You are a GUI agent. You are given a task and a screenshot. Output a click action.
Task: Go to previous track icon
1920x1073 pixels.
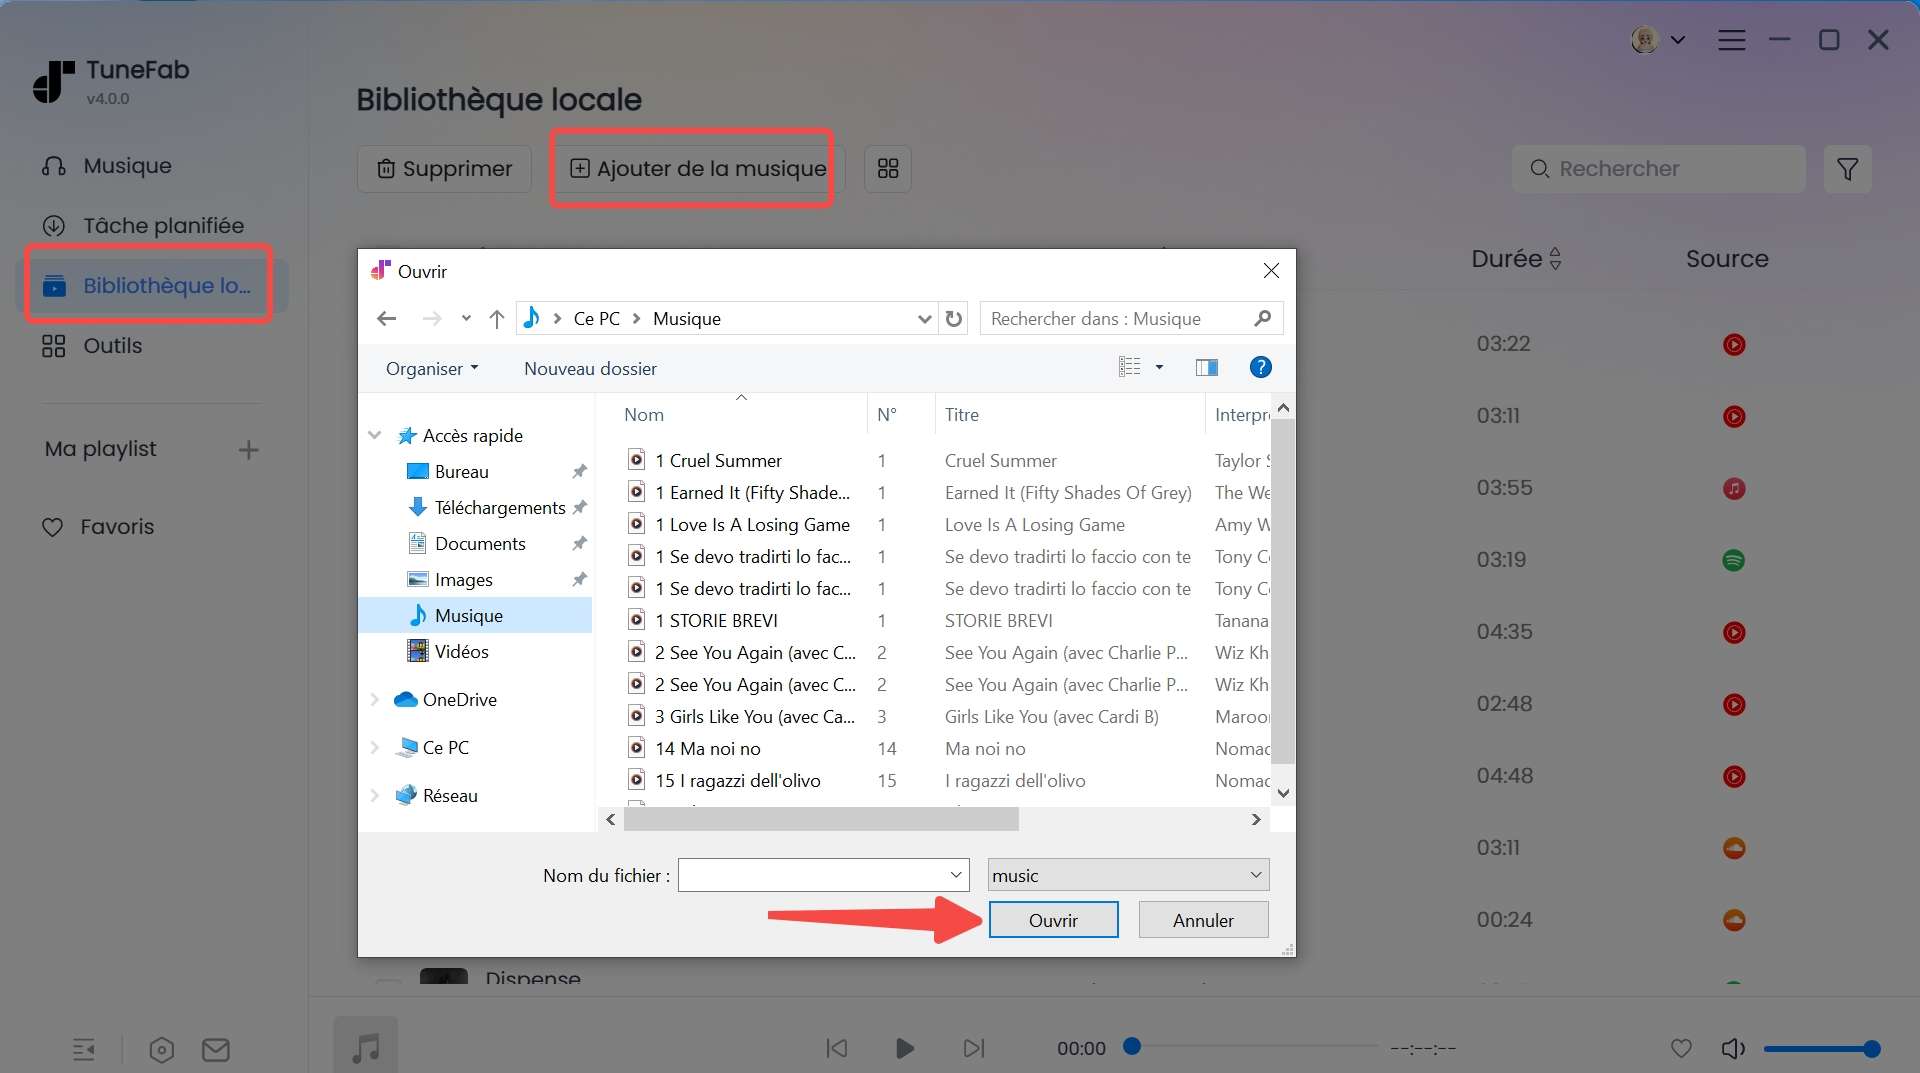click(837, 1047)
